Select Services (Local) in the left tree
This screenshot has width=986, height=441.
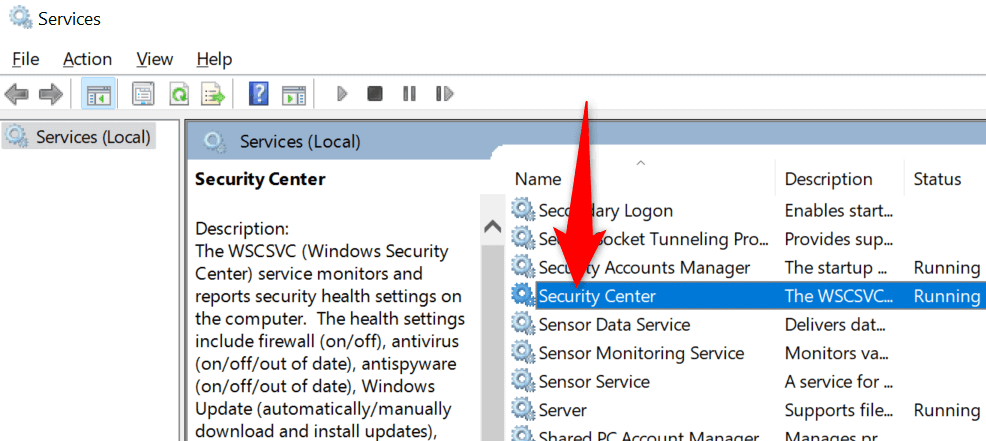pos(92,137)
